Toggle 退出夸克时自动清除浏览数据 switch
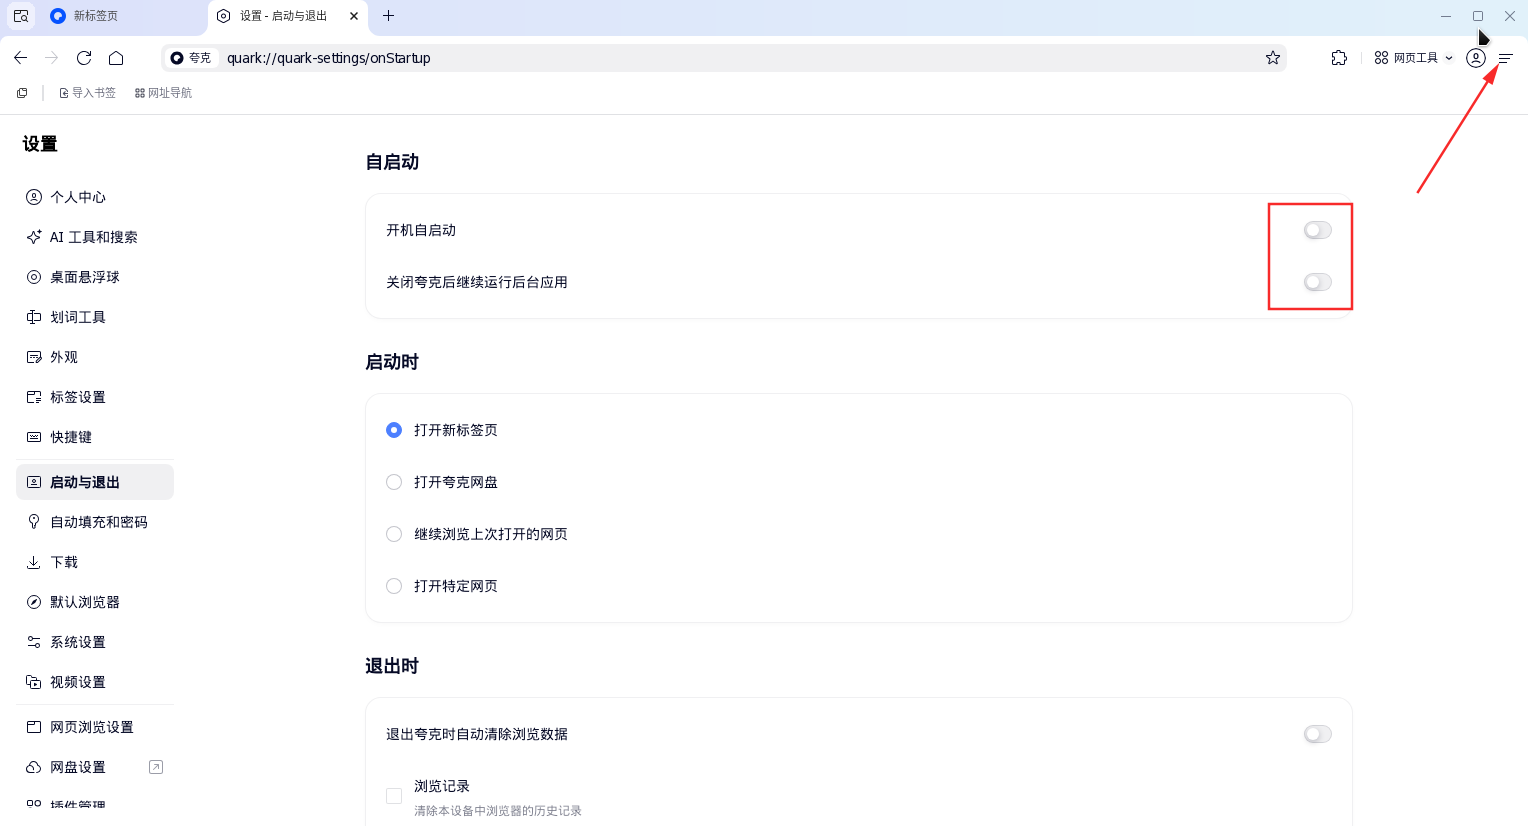Screen dimensions: 1528x826 click(x=1318, y=734)
